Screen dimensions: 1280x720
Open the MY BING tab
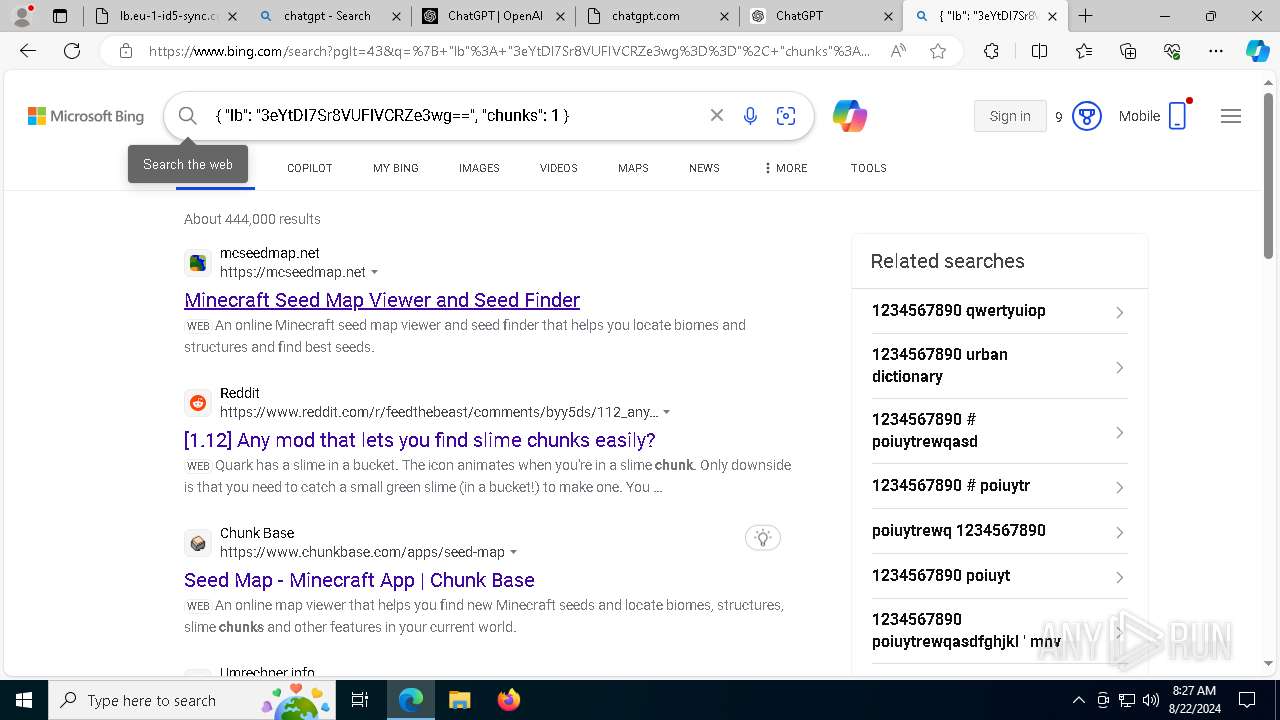(396, 168)
